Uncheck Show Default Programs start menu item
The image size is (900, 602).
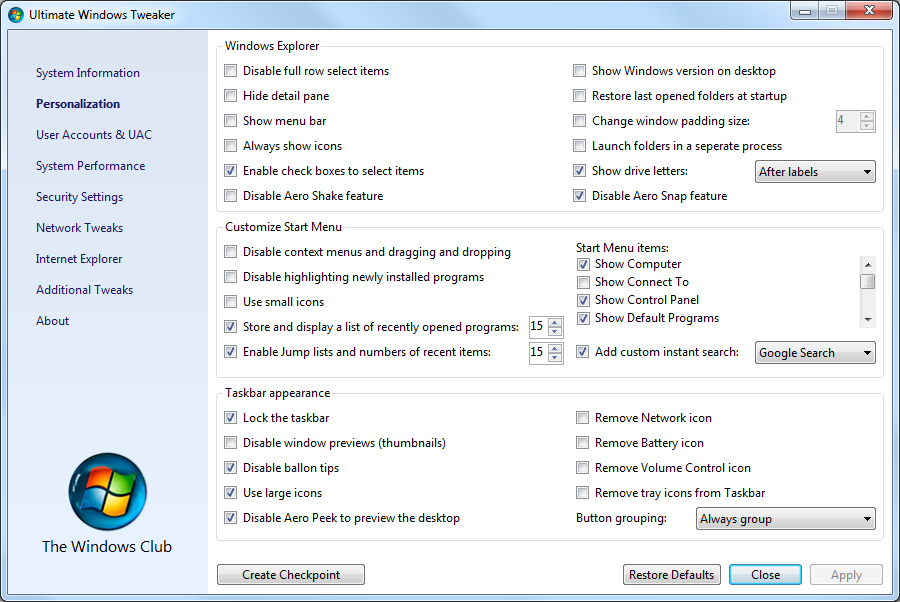(x=583, y=318)
